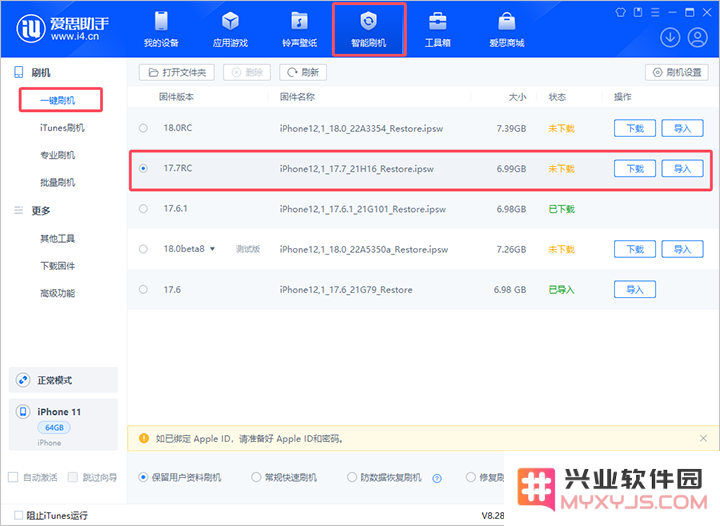The image size is (720, 526).
Task: Click the 64GB capacity badge
Action: tap(54, 428)
